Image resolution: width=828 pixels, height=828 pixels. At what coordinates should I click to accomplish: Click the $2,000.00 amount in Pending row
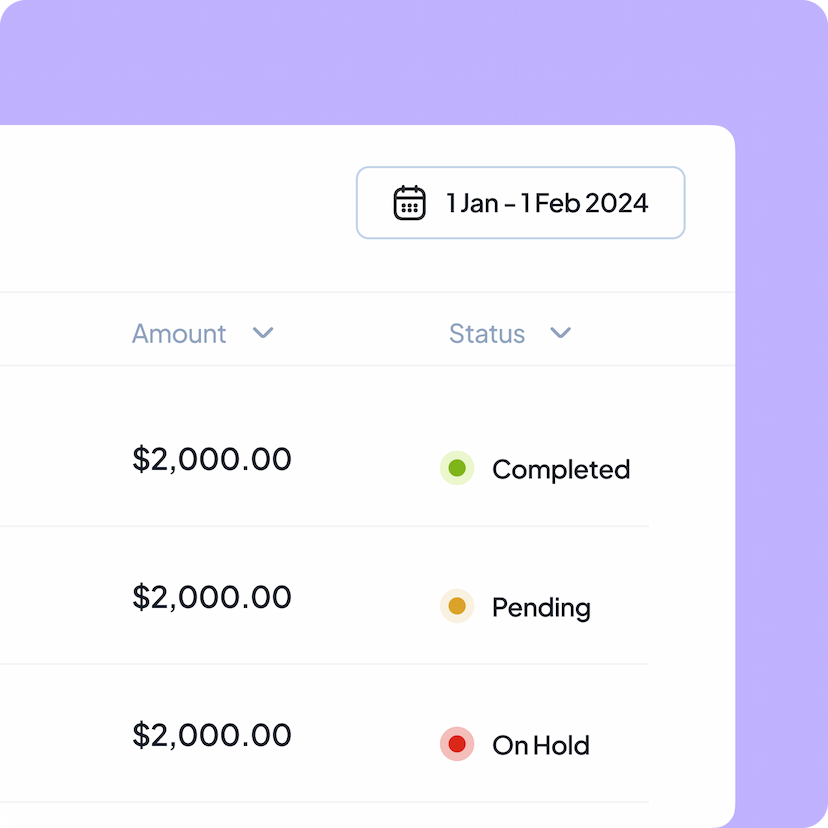coord(212,598)
